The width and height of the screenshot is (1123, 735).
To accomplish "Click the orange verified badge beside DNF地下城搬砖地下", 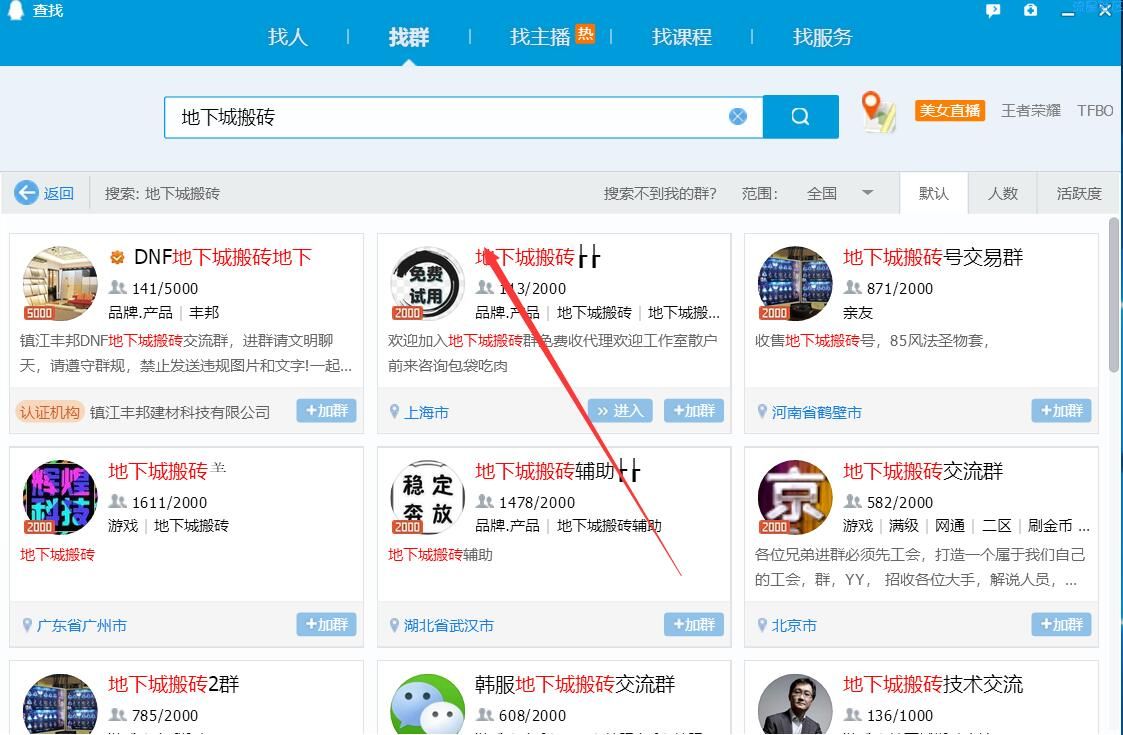I will [x=117, y=257].
